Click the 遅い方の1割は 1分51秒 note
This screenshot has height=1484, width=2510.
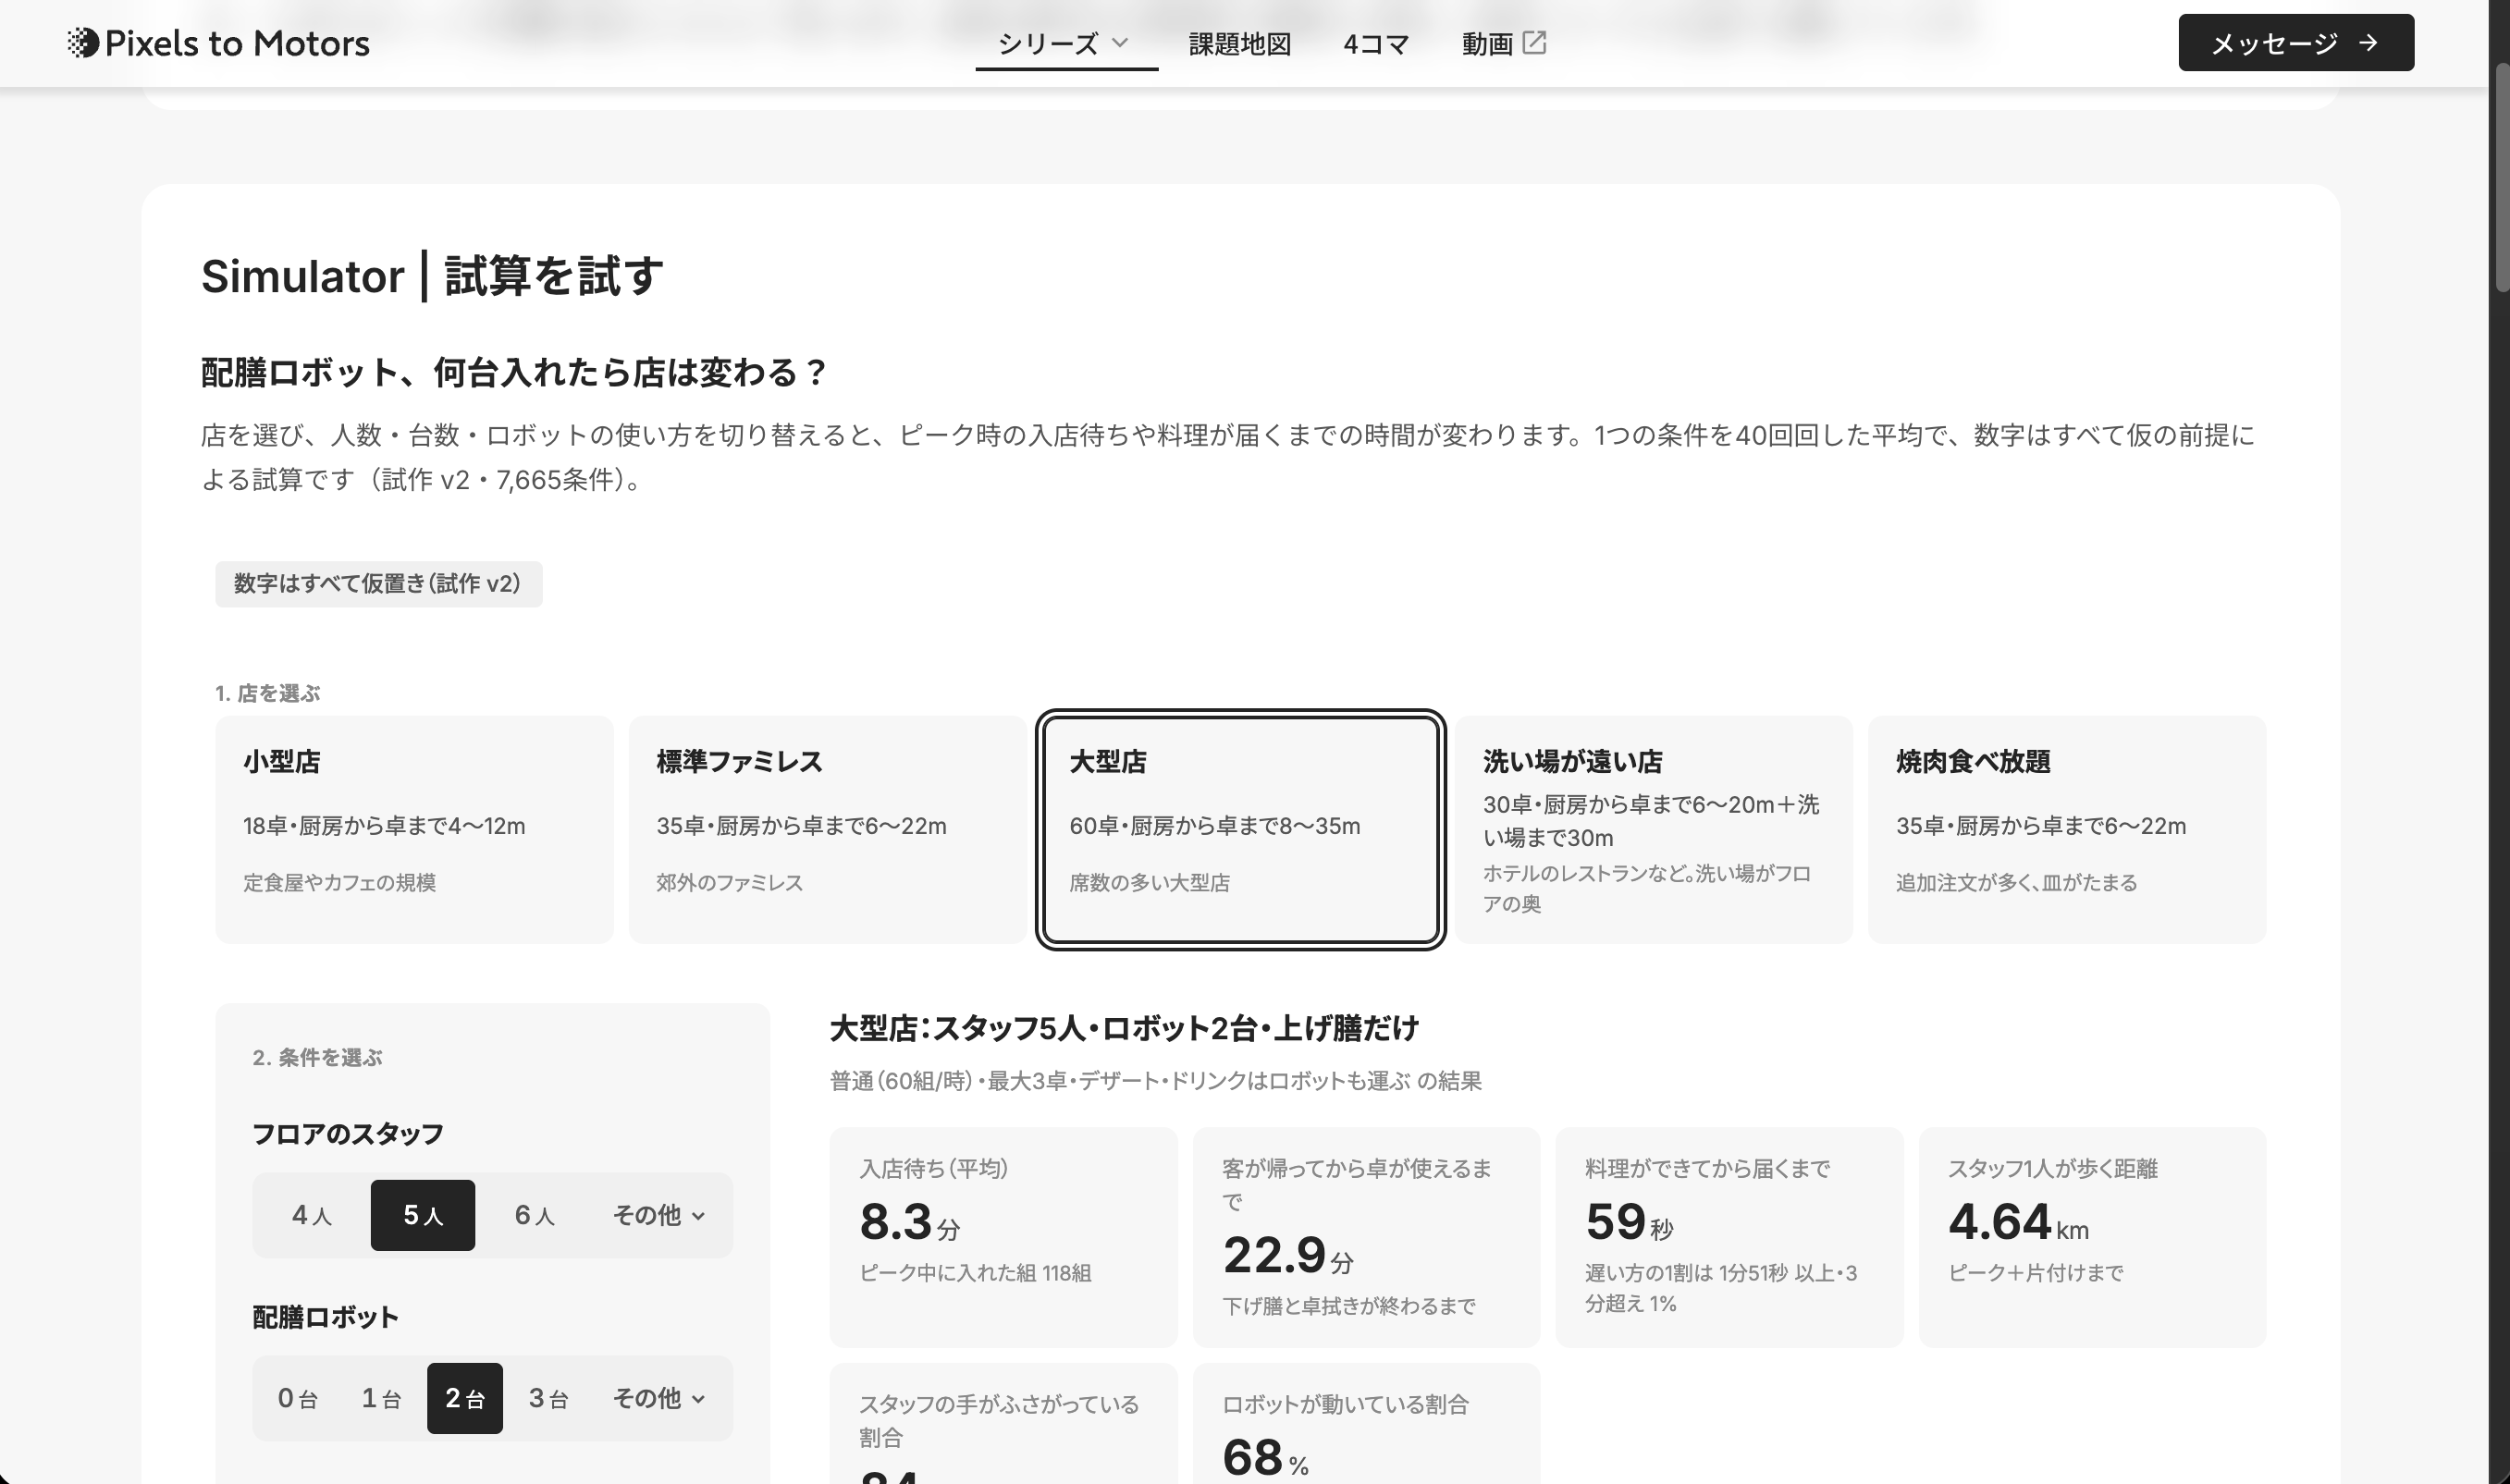click(x=1720, y=1288)
